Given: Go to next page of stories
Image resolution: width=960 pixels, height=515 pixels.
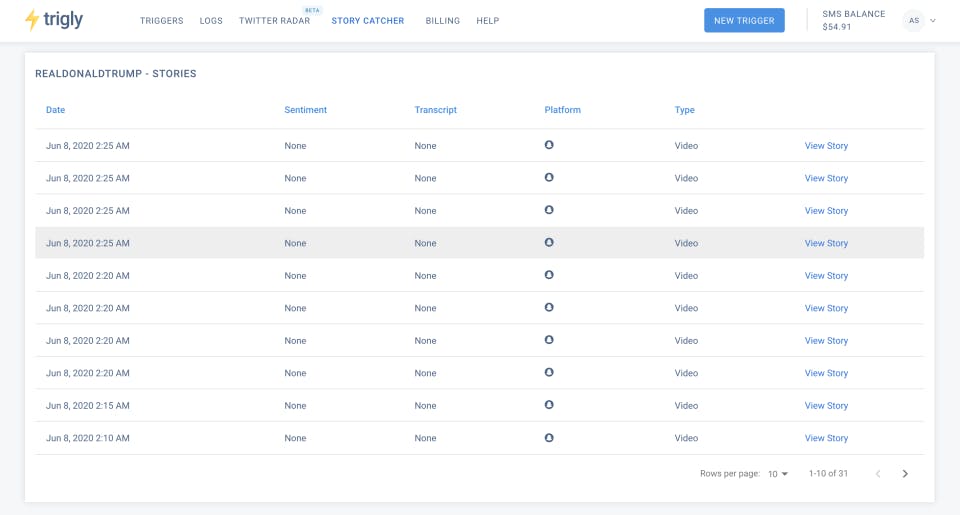Looking at the screenshot, I should (x=905, y=473).
